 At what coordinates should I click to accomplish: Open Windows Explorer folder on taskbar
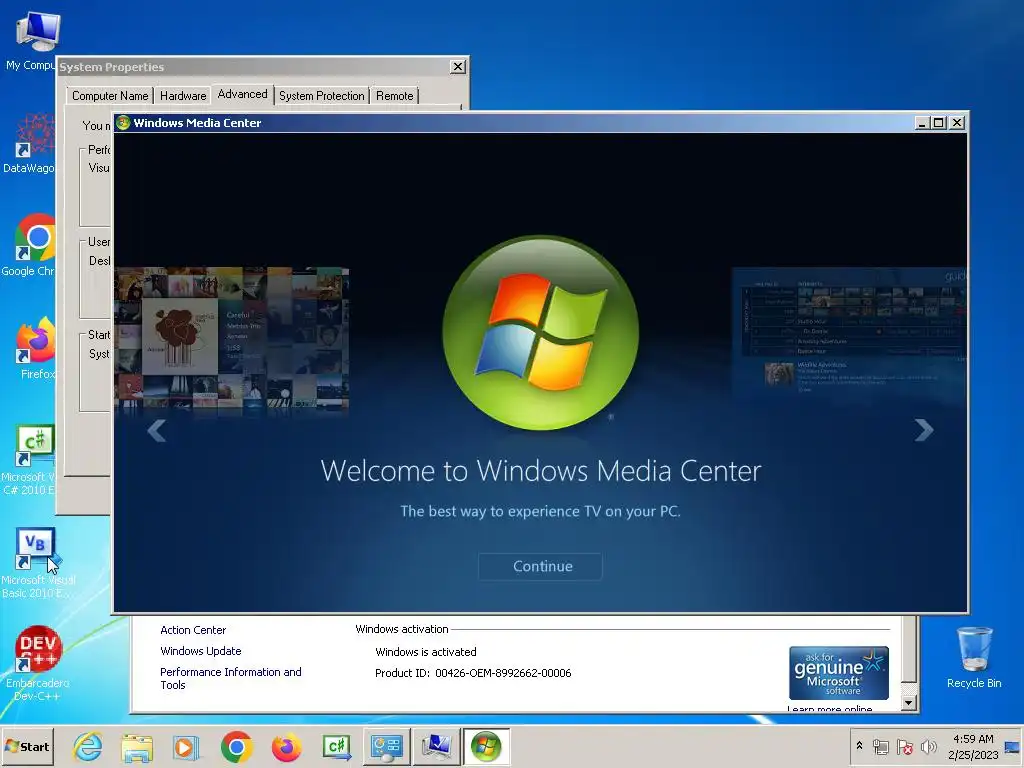coord(137,746)
